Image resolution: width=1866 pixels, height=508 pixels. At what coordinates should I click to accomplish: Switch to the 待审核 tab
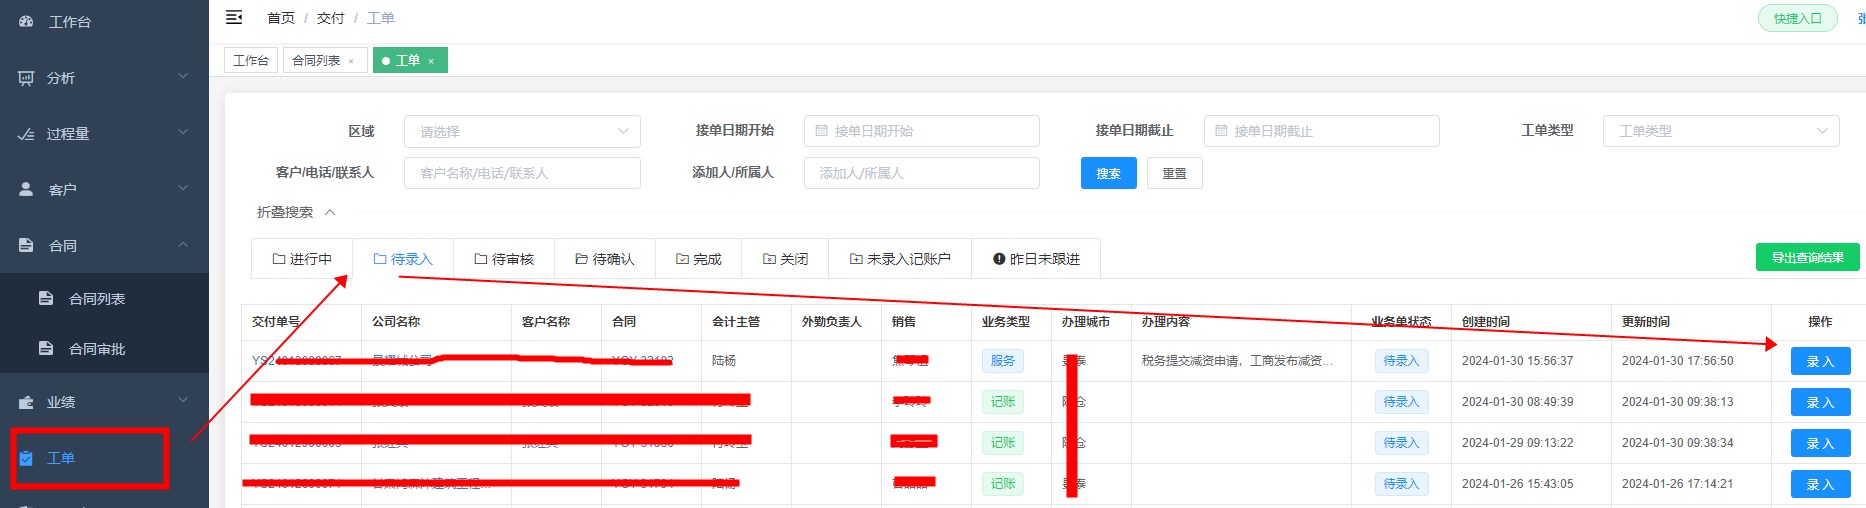pos(504,259)
